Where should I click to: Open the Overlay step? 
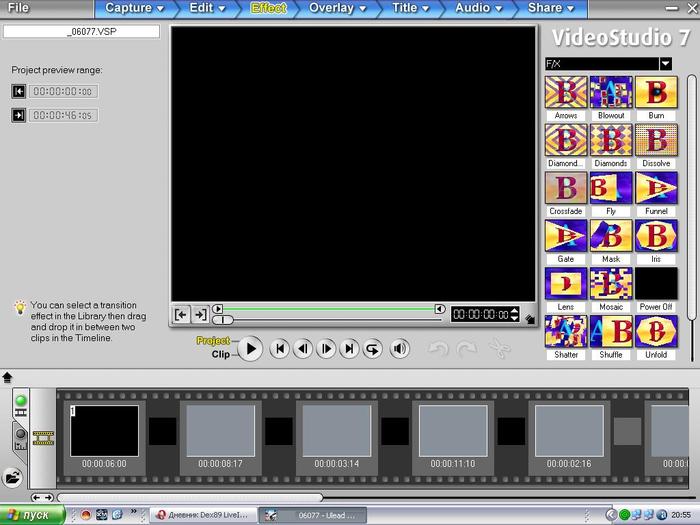coord(337,8)
